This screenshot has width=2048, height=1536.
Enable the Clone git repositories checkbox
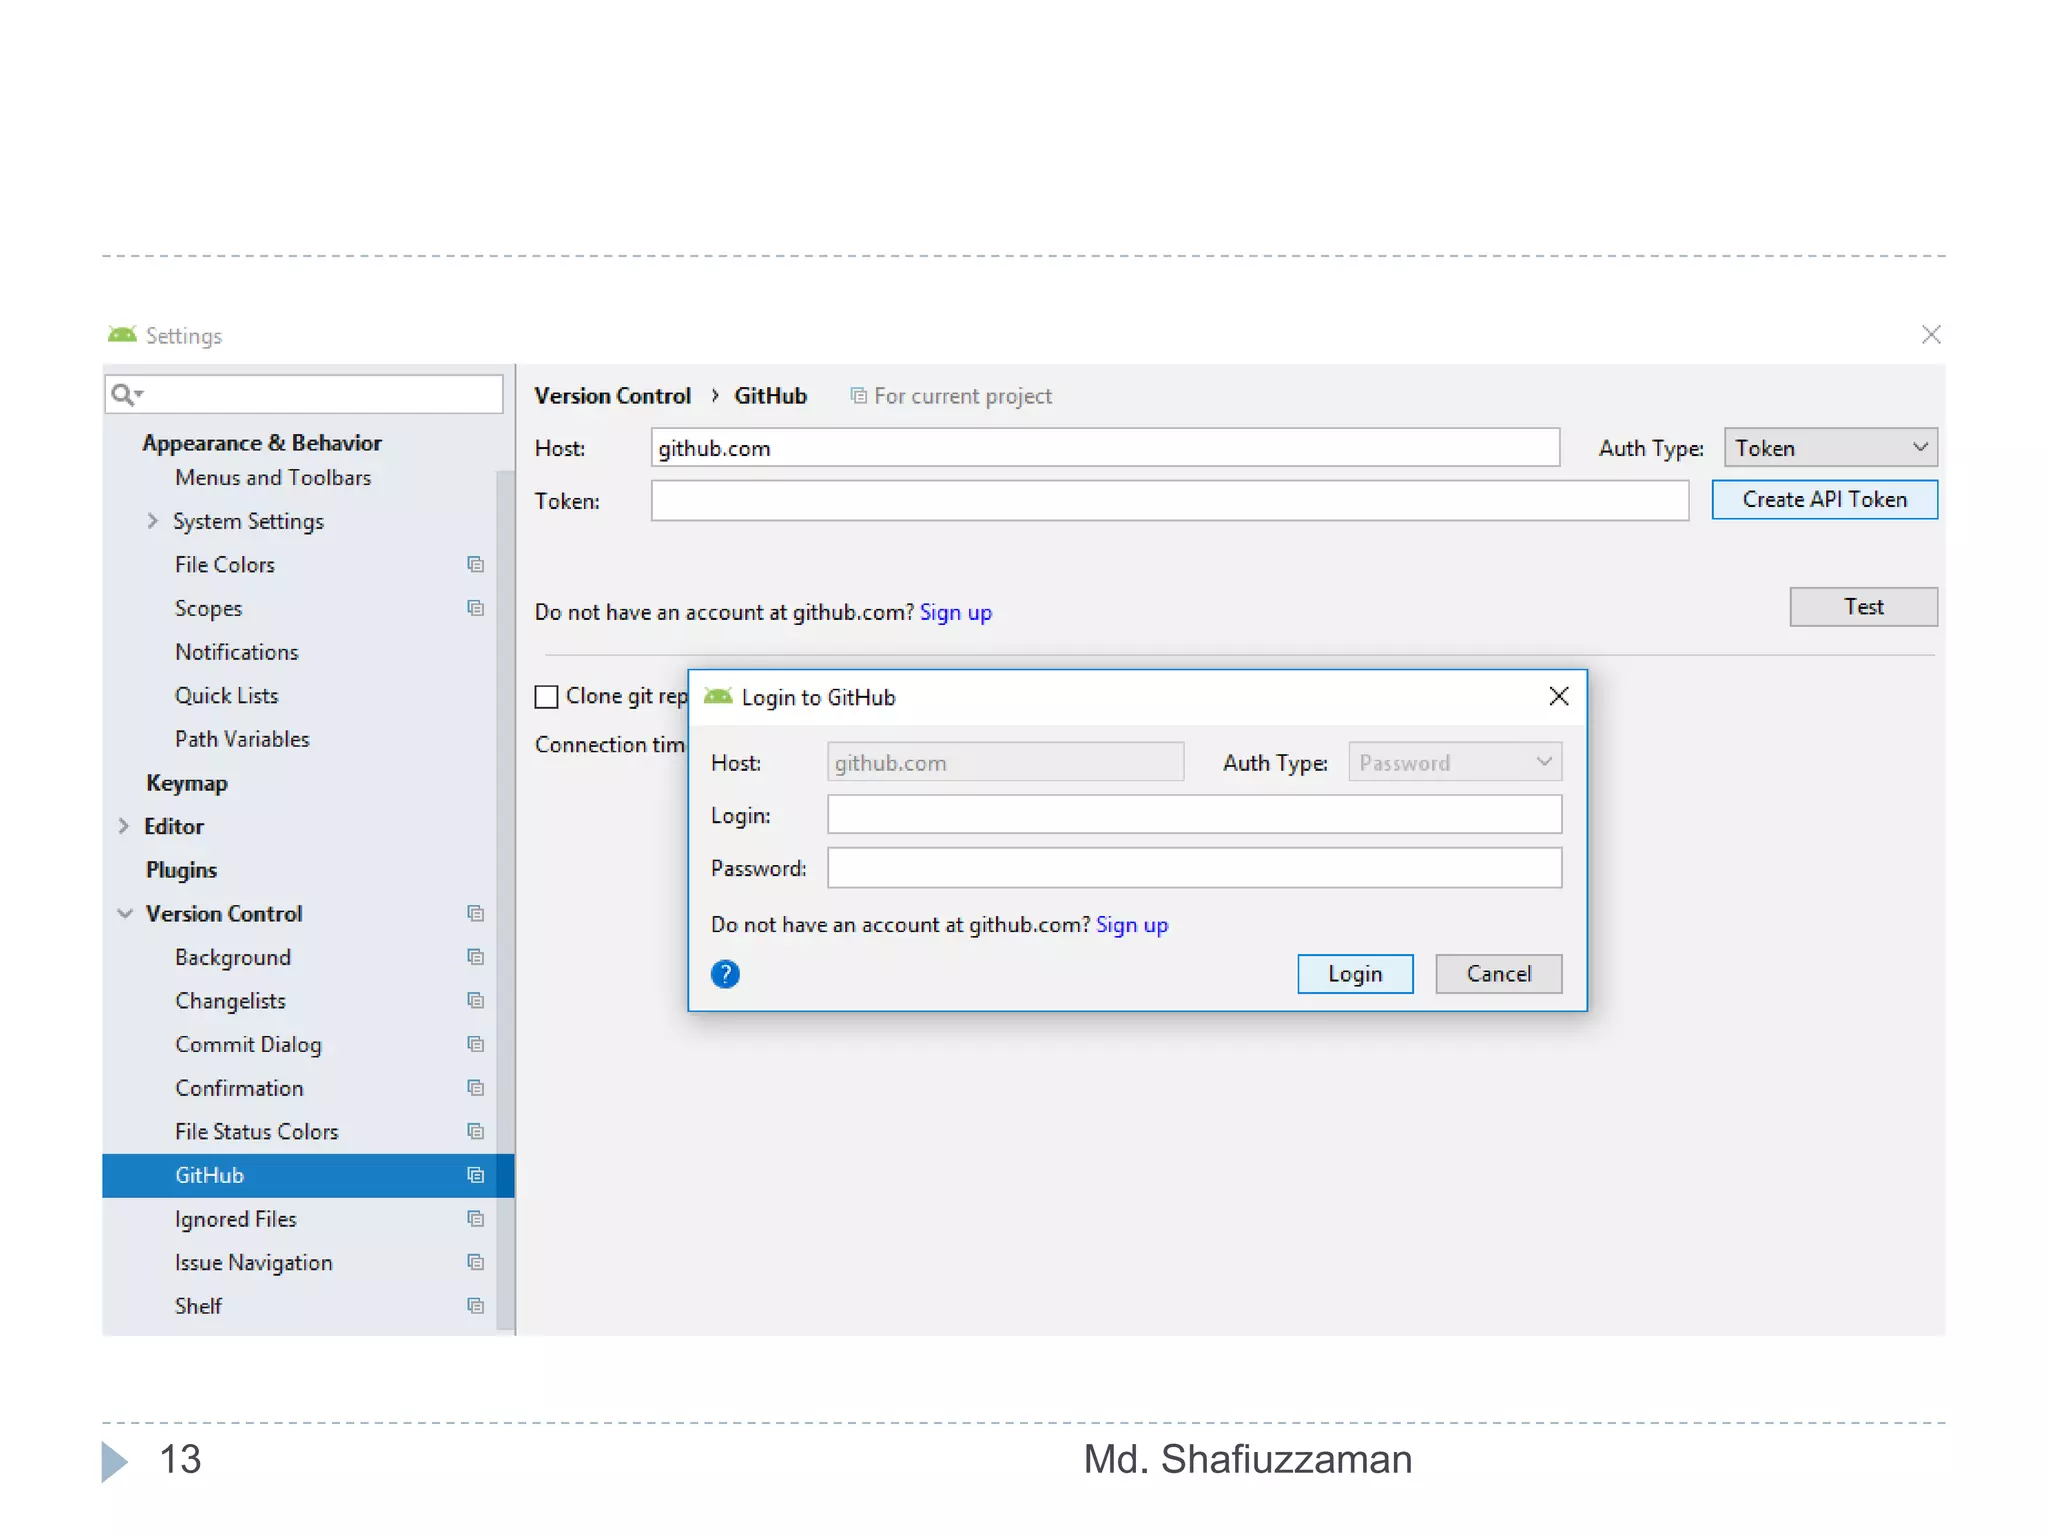(546, 696)
